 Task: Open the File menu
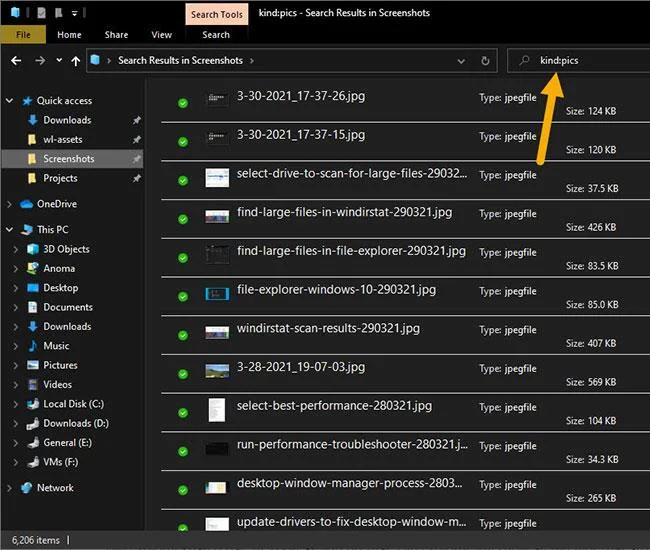point(23,35)
